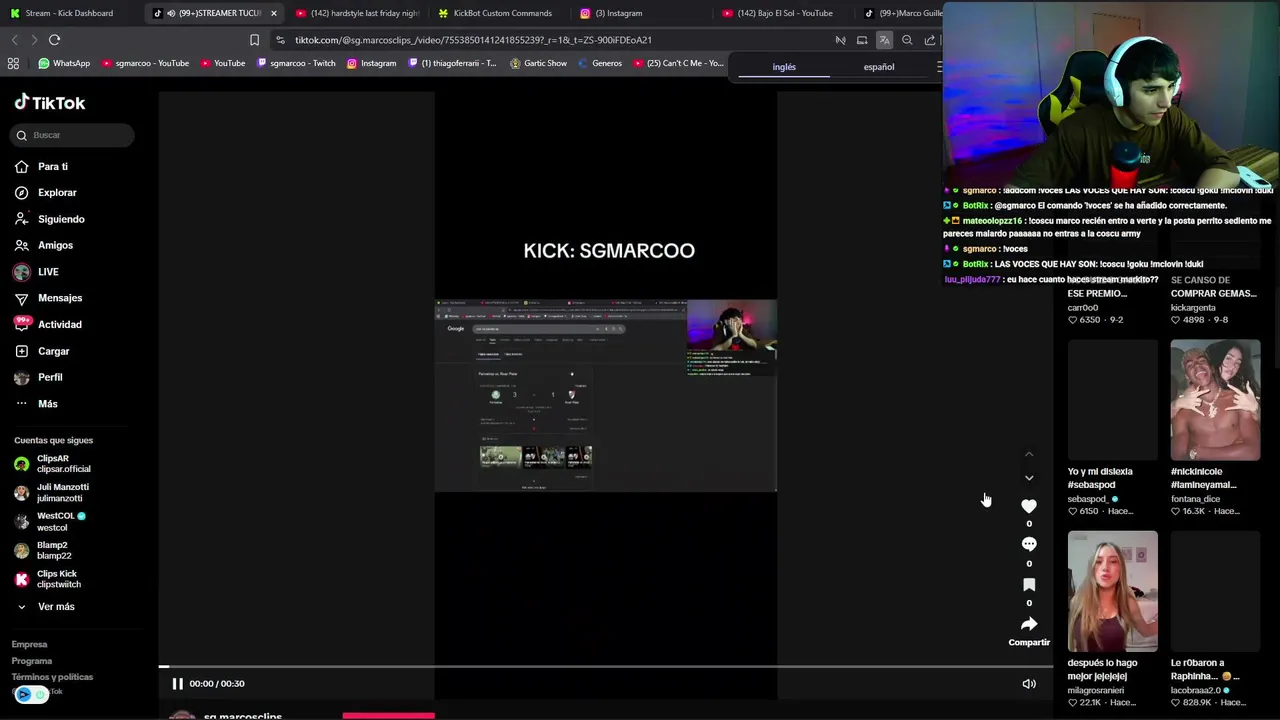The image size is (1280, 720).
Task: Switch to KickBot Custom Commands tab
Action: coord(500,13)
